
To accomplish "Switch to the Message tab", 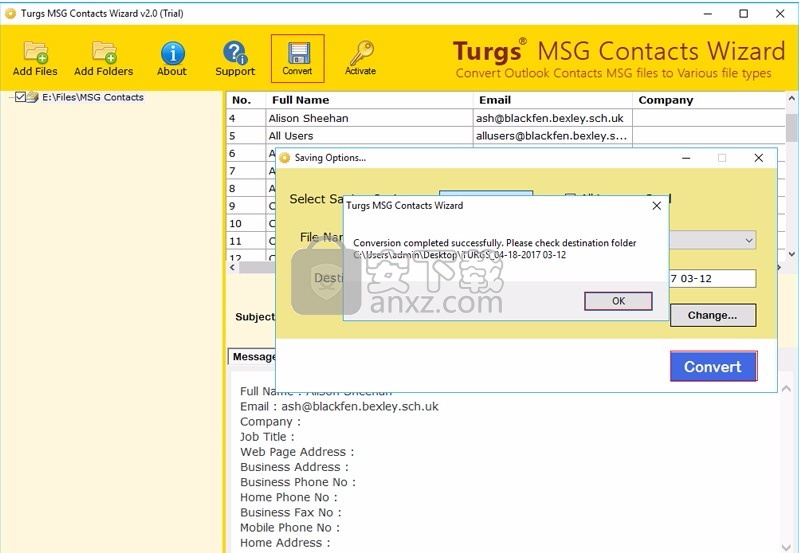I will tap(253, 357).
